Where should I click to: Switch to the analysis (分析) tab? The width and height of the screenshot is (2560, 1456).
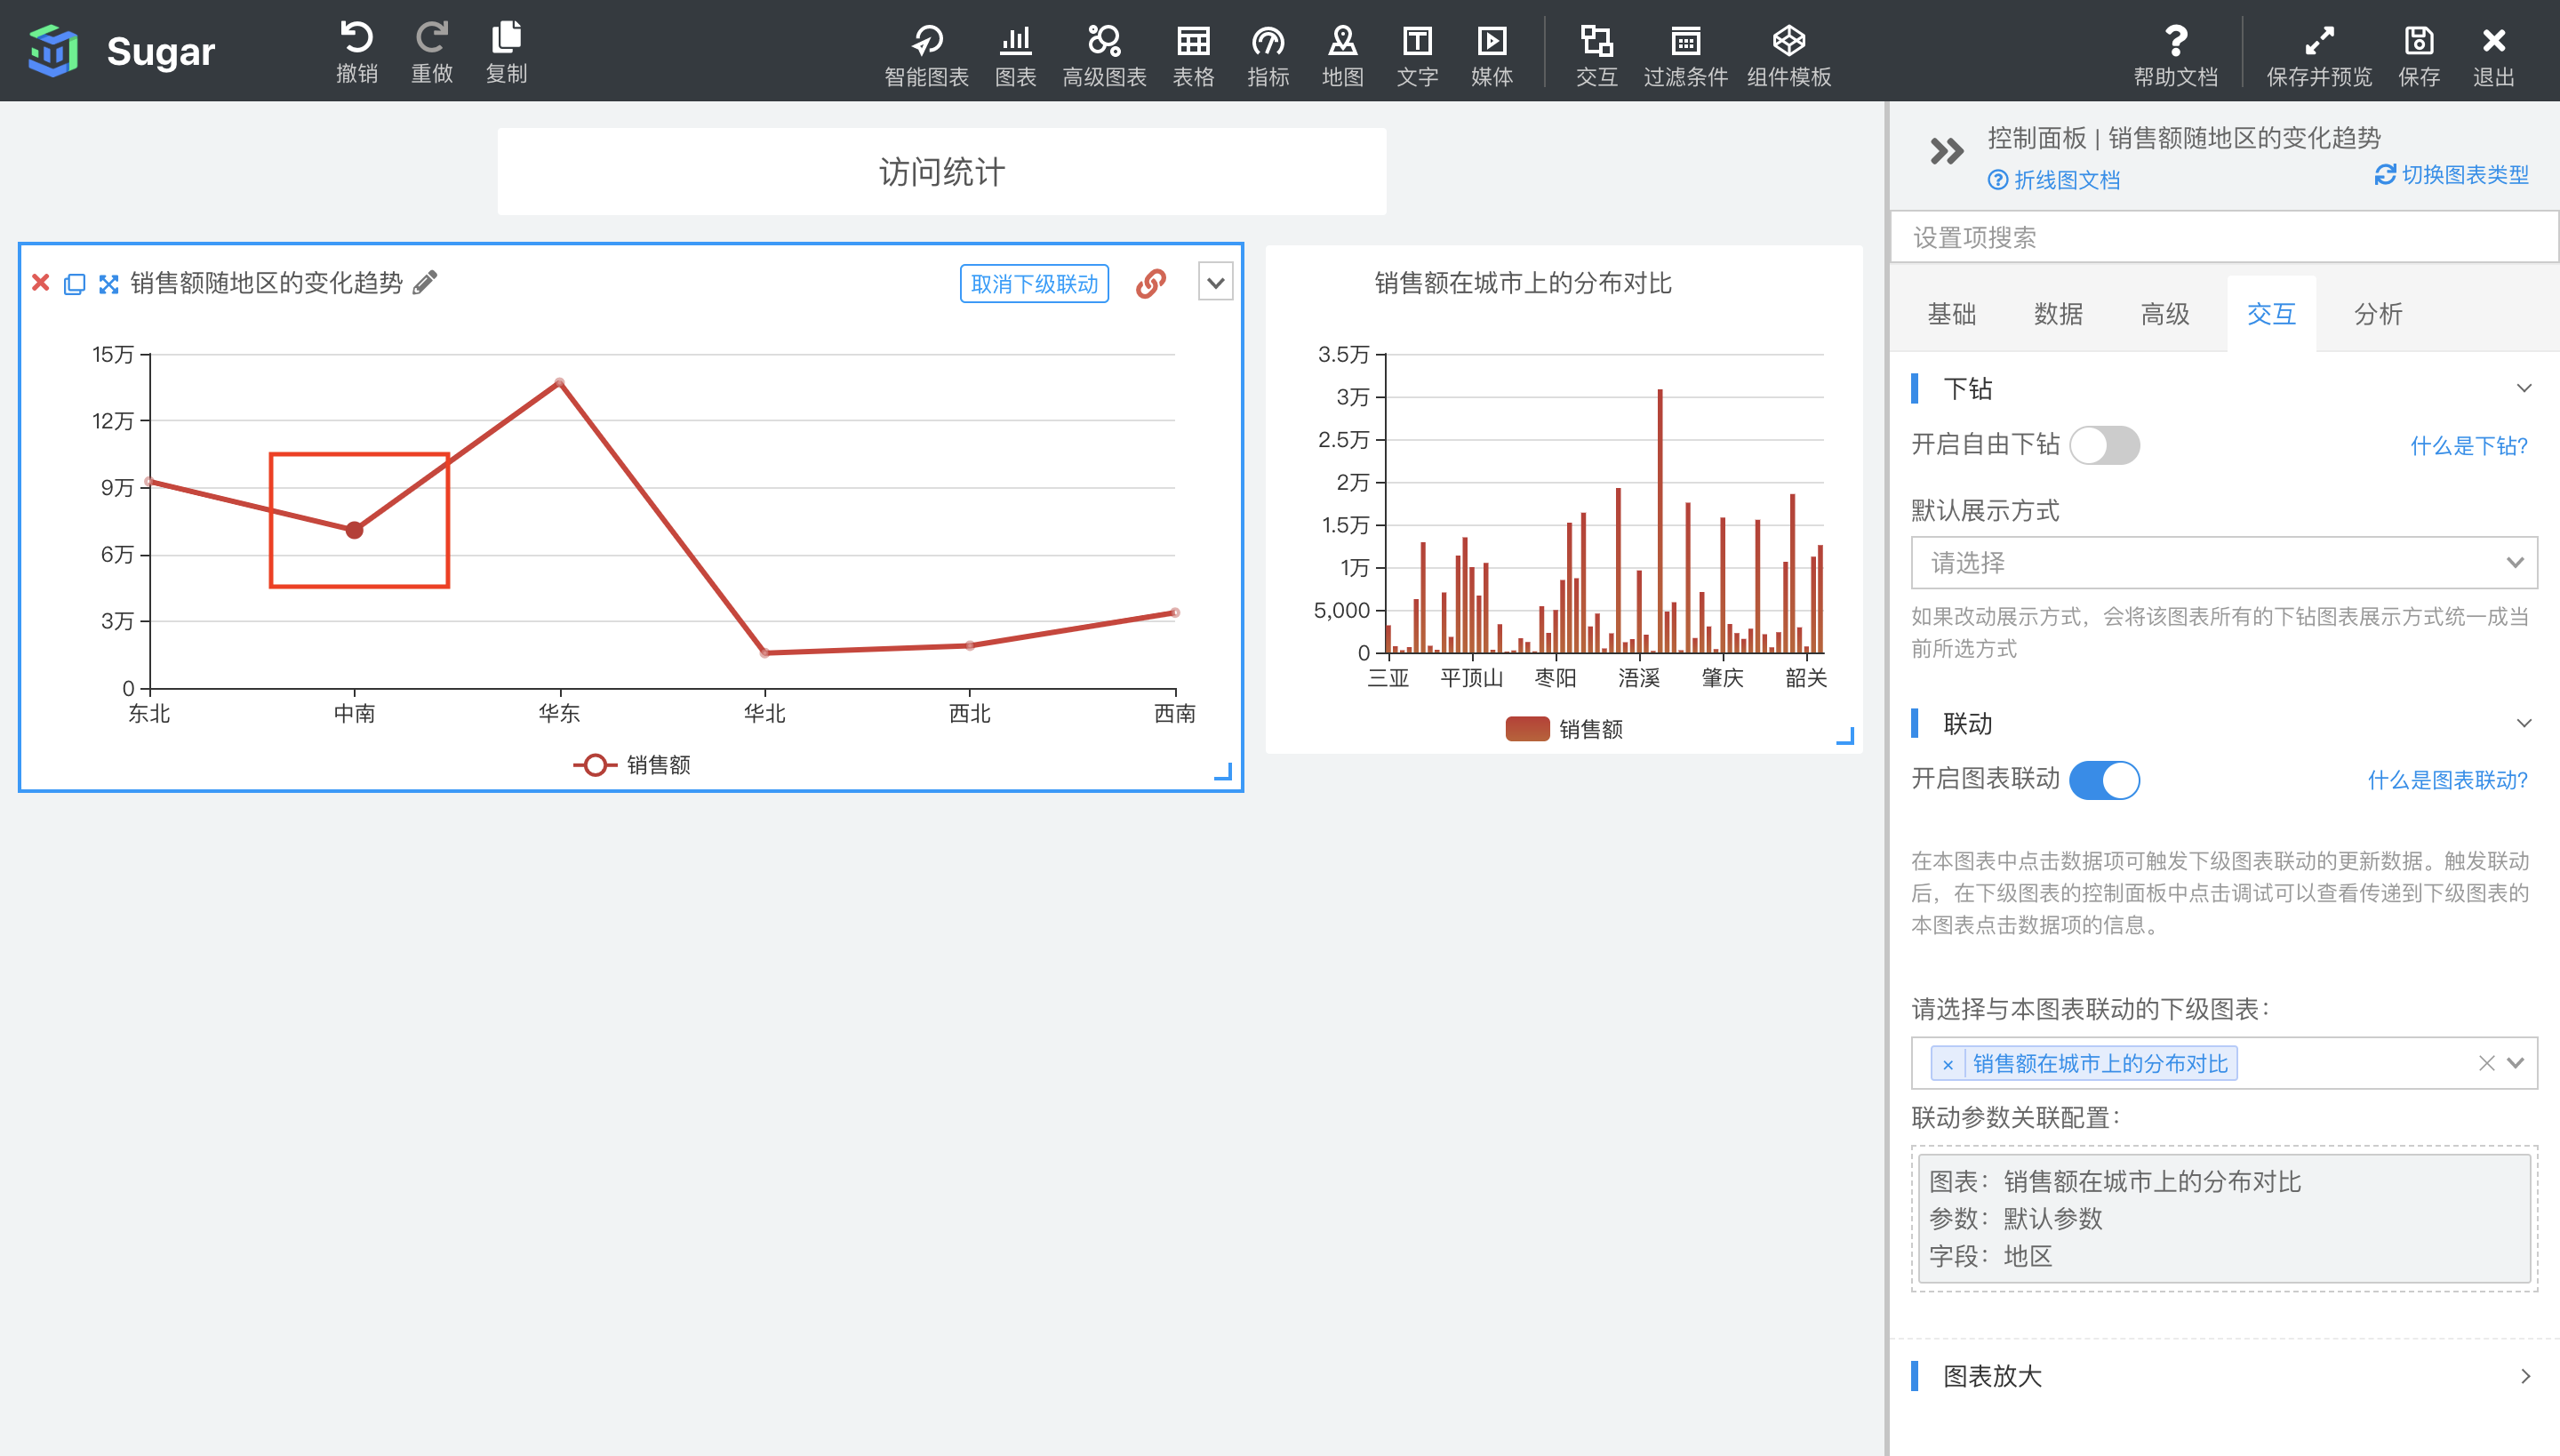[x=2377, y=314]
